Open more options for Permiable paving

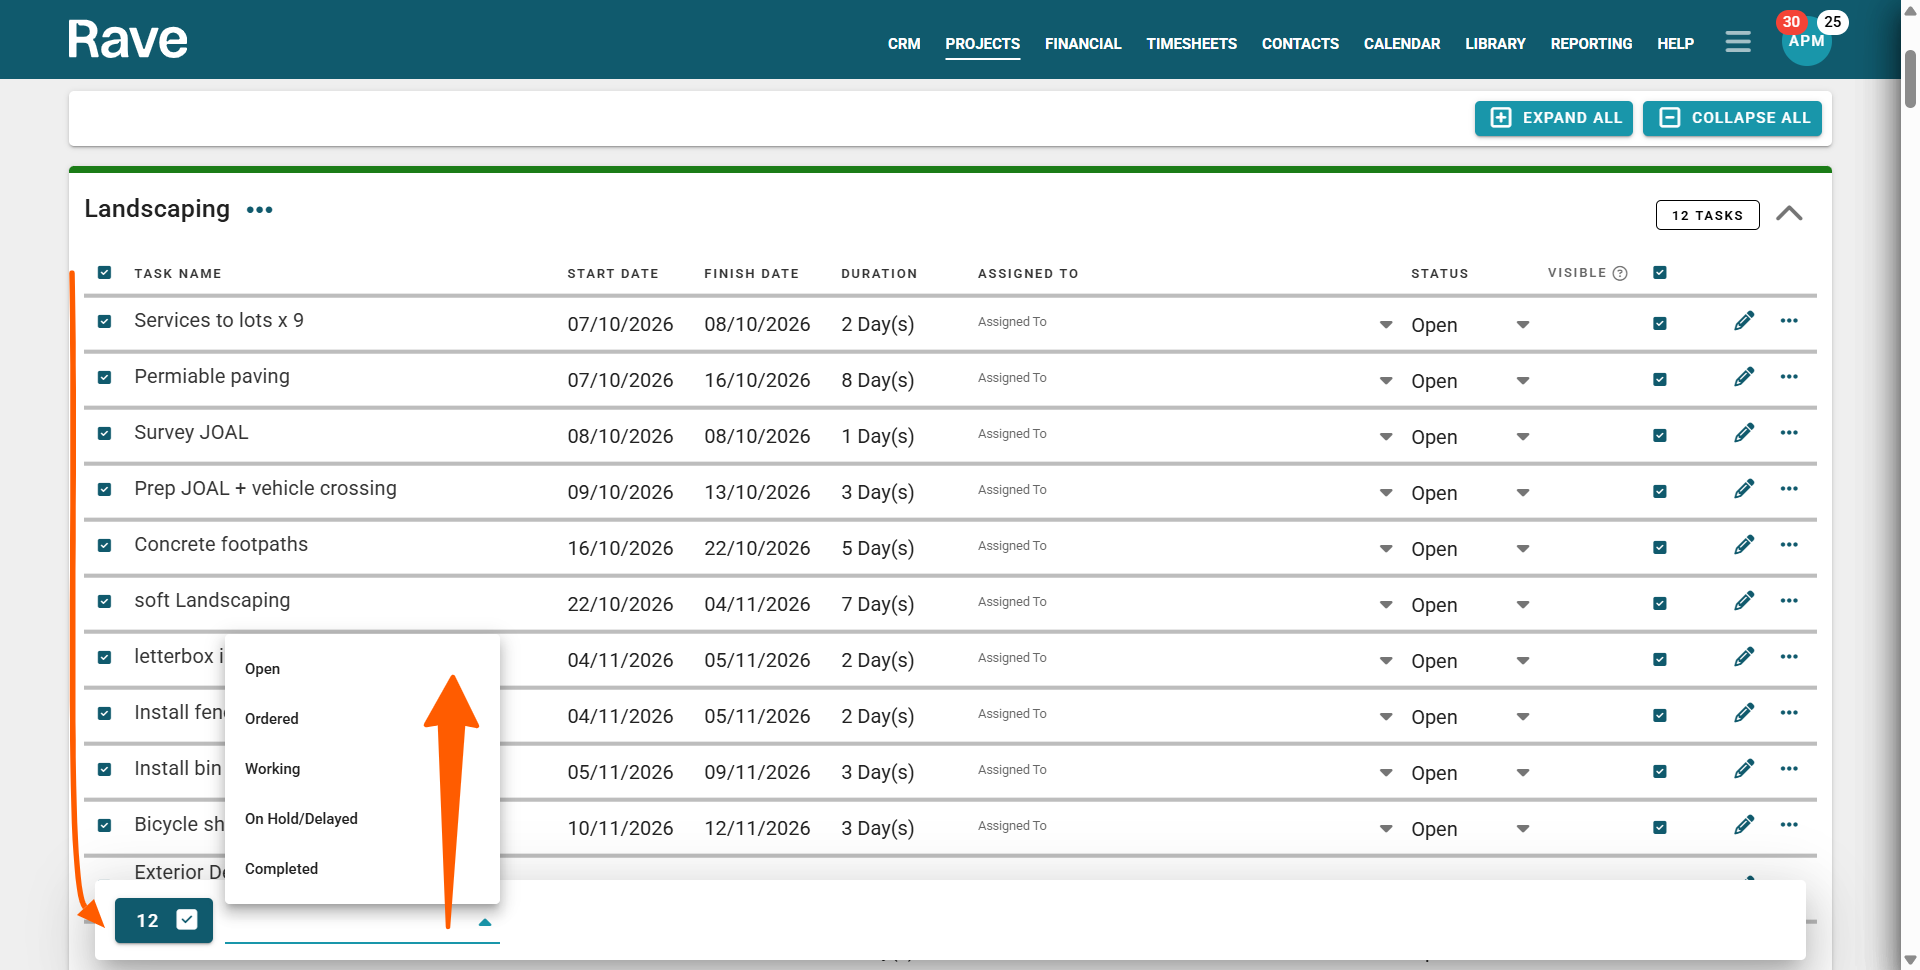1789,377
